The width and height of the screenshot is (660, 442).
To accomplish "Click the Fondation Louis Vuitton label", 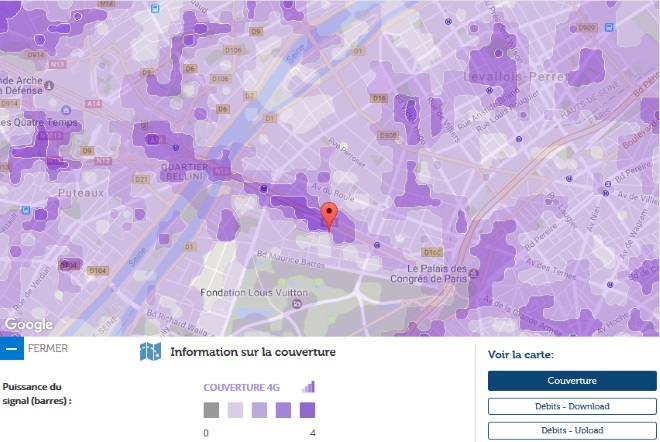I will coord(254,293).
